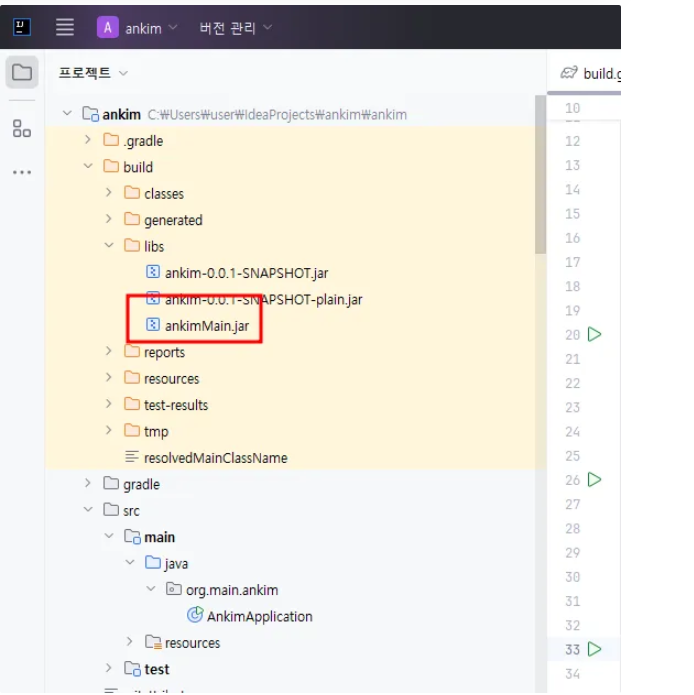Select the ankimMain.jar file
Image resolution: width=694 pixels, height=695 pixels.
207,326
